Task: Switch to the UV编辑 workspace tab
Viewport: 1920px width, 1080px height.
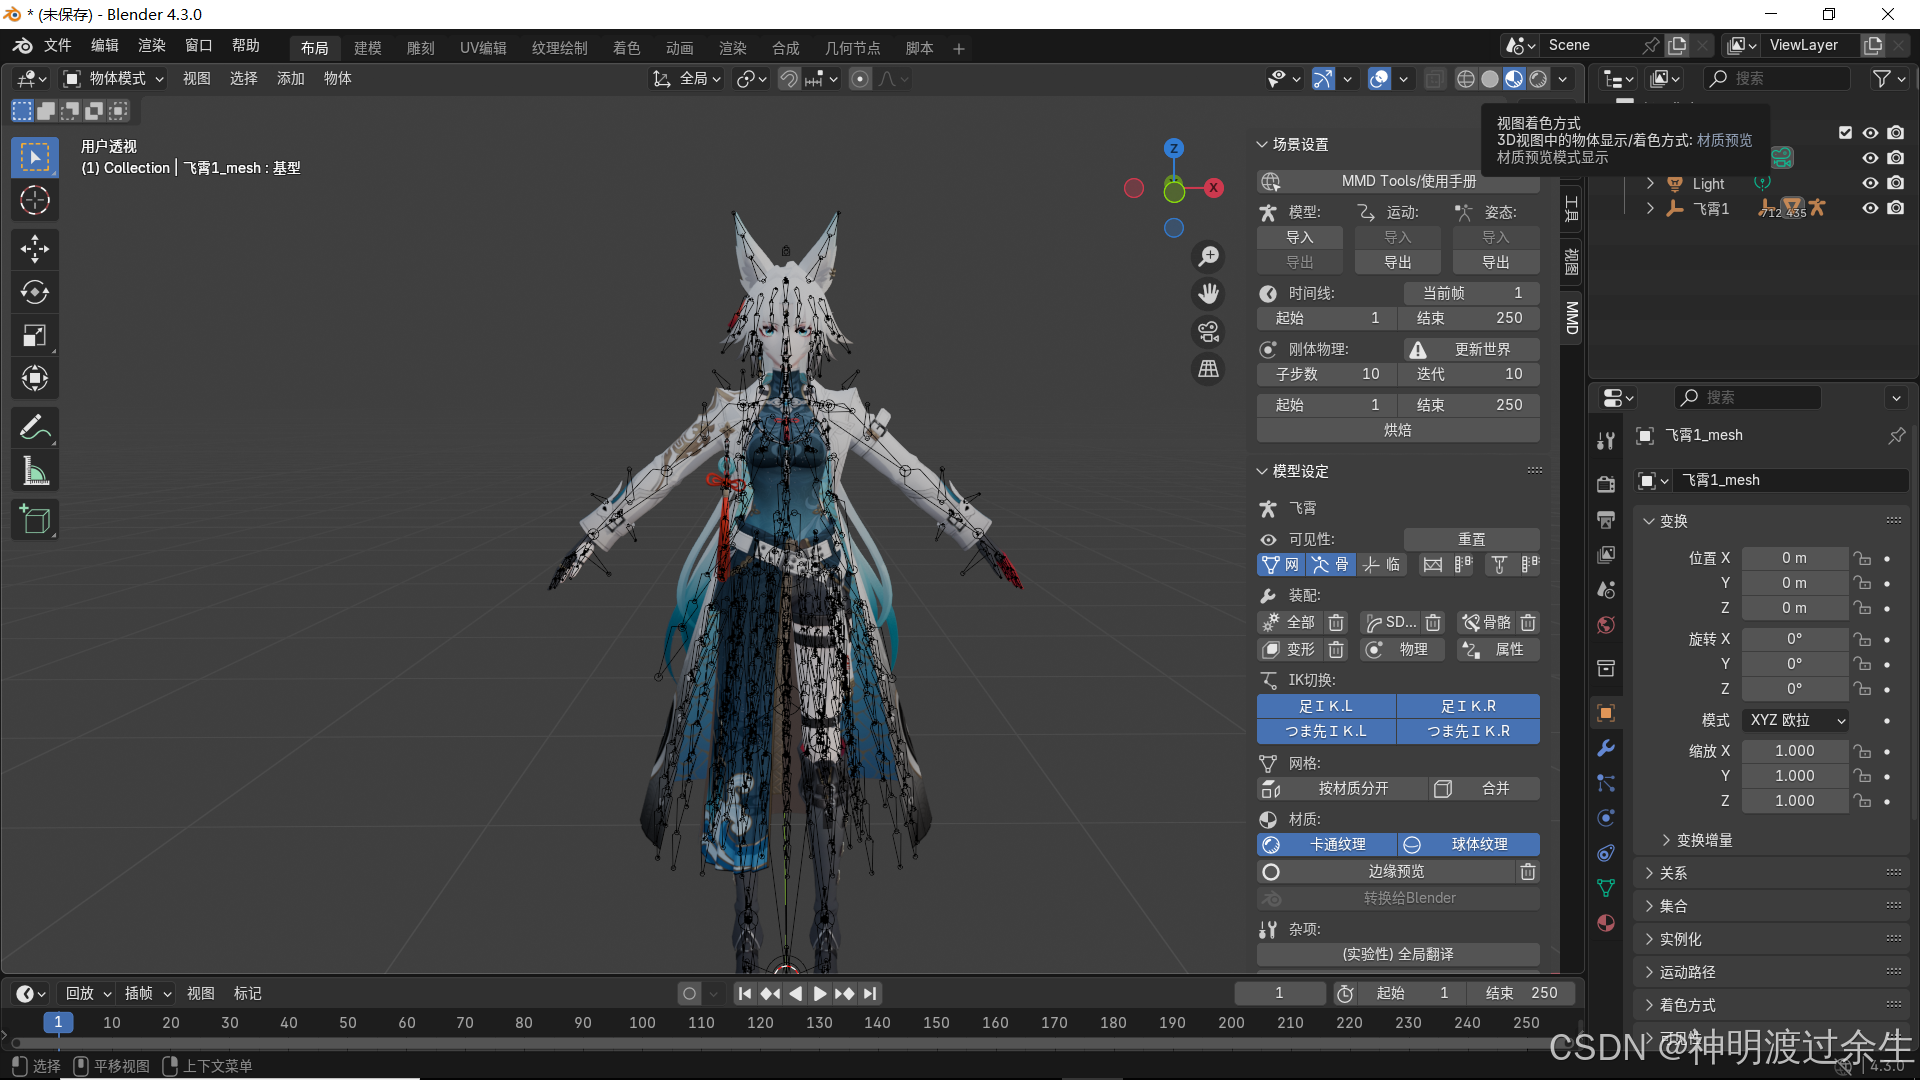Action: click(x=483, y=48)
